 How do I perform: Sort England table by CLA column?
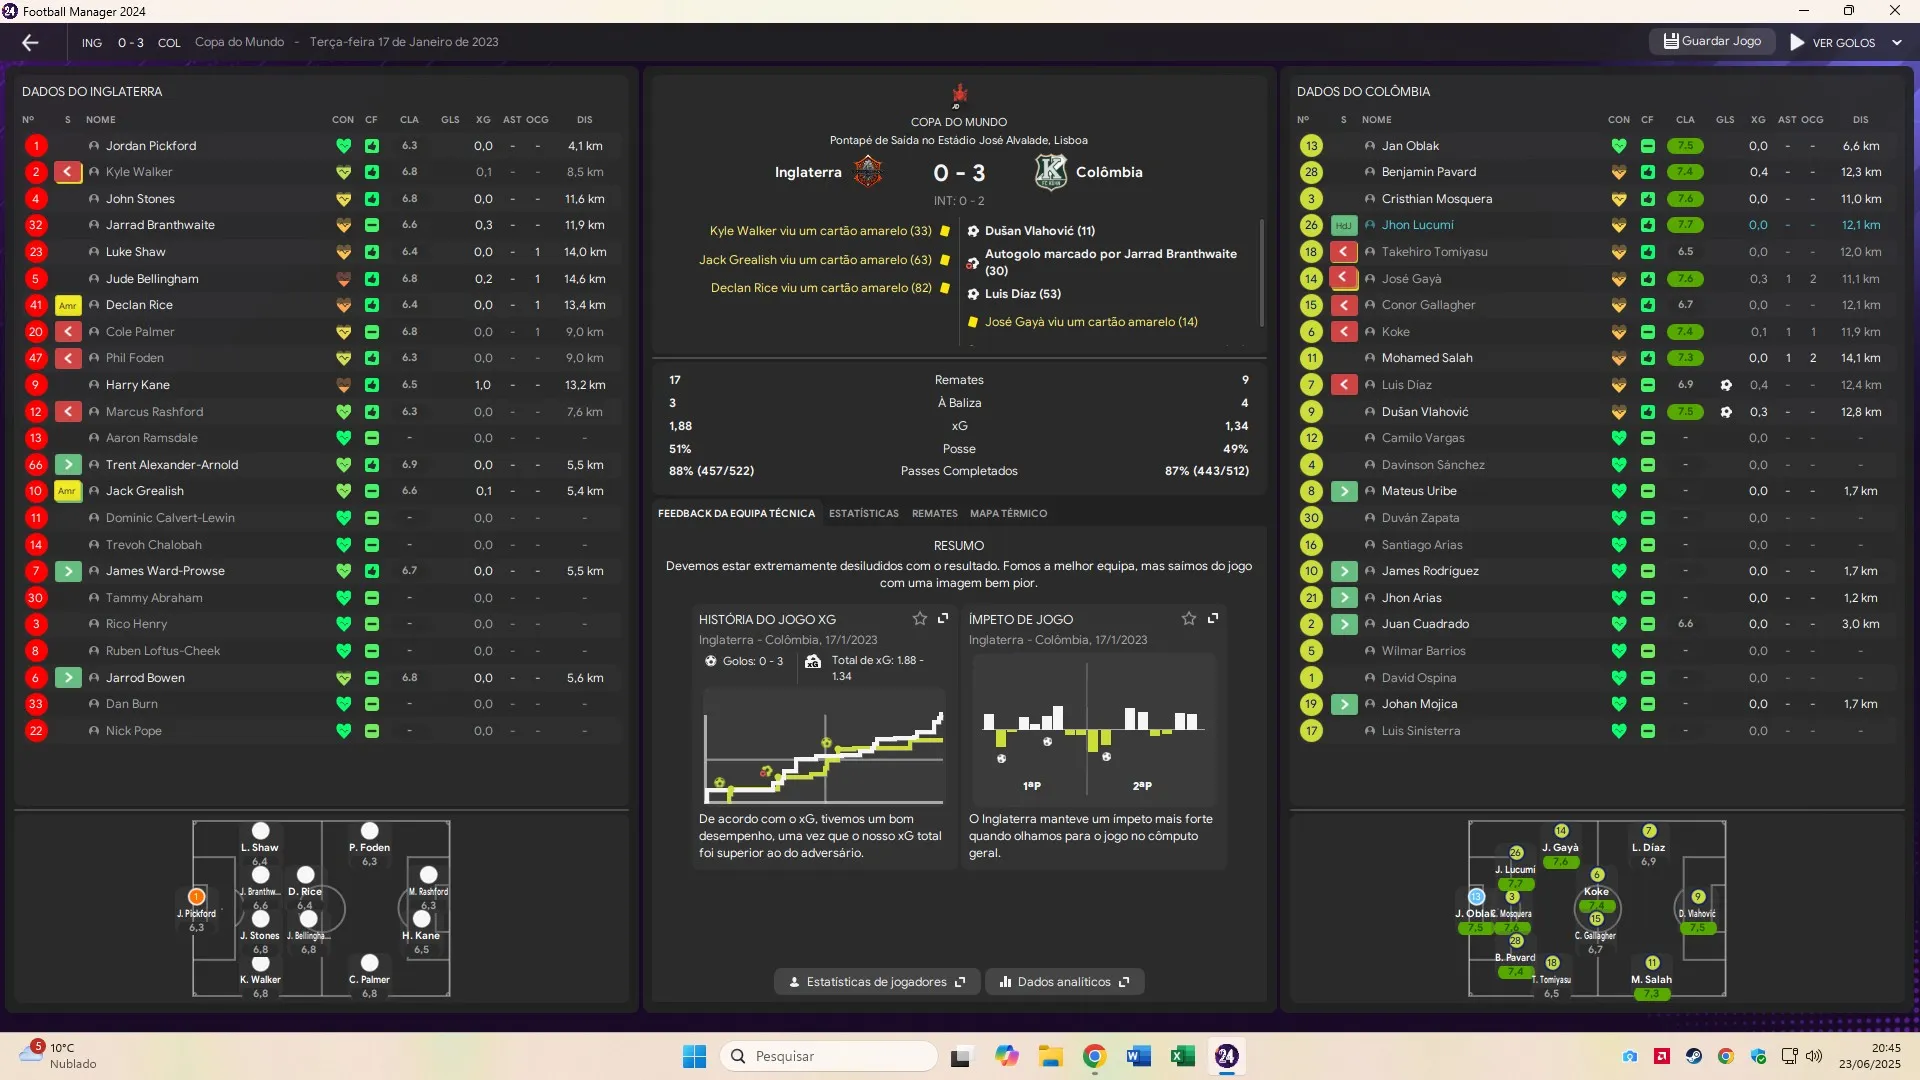pyautogui.click(x=409, y=120)
